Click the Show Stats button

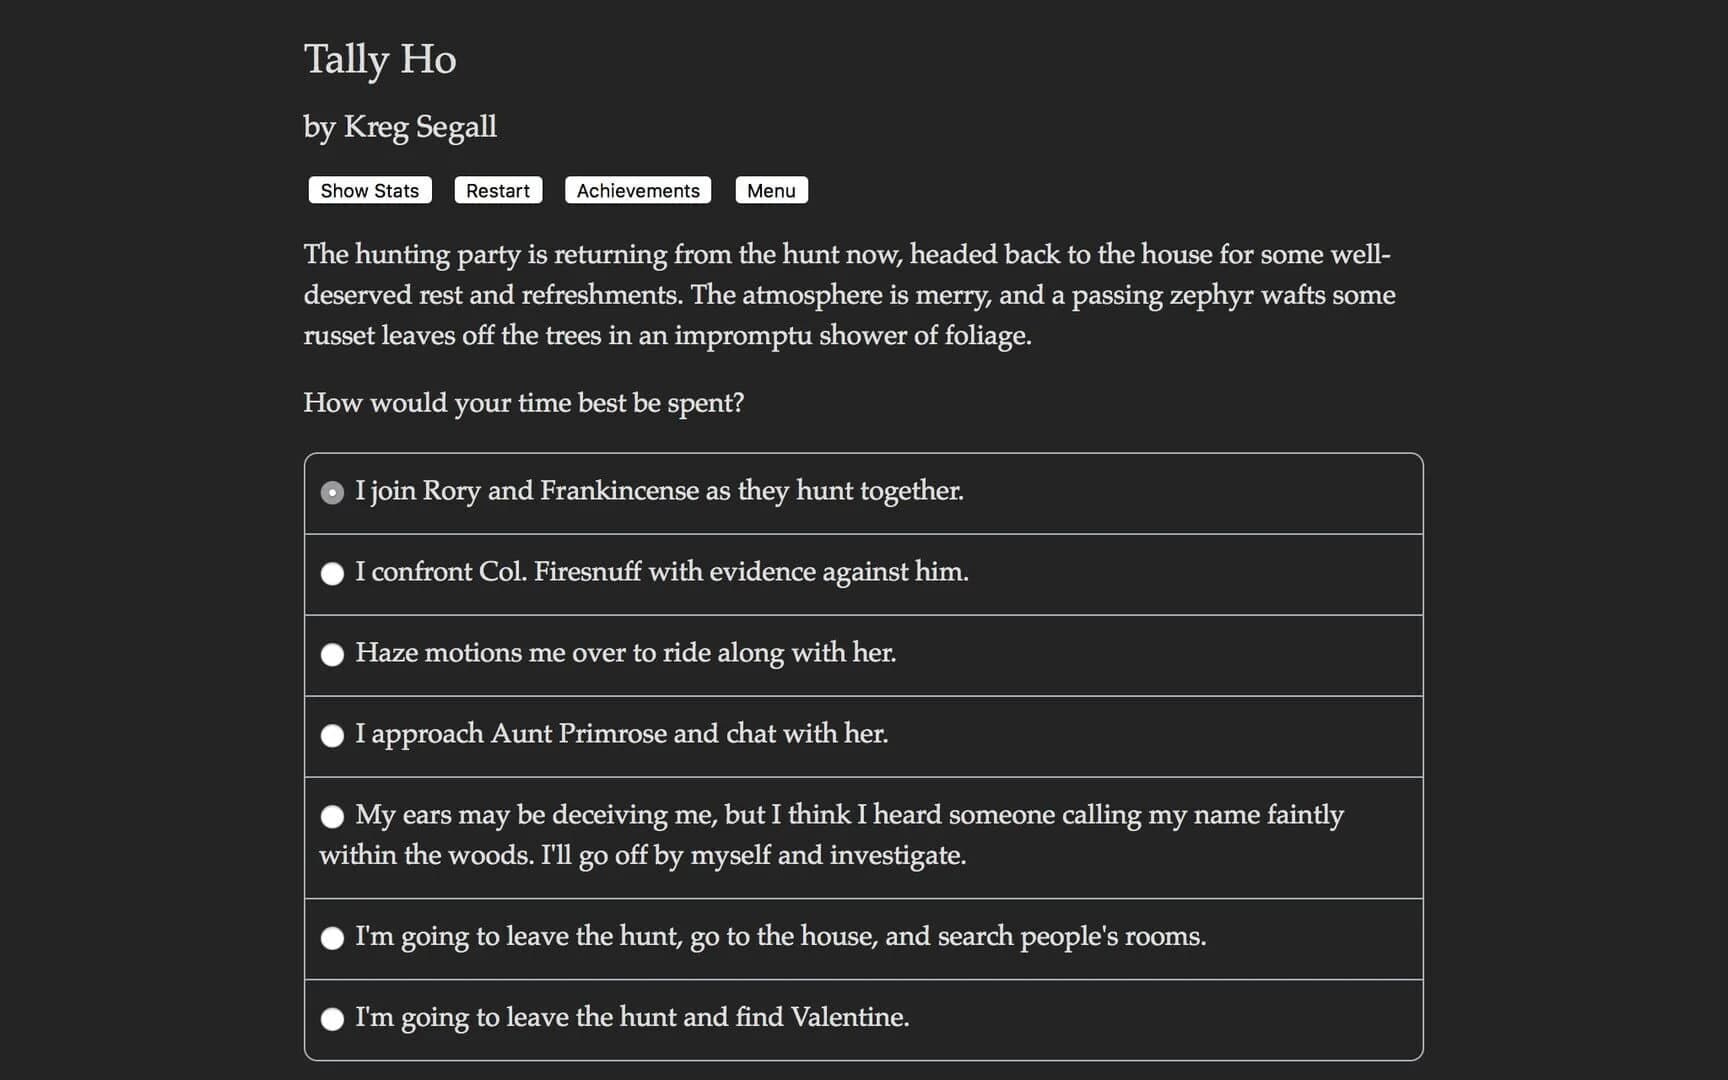[x=369, y=190]
